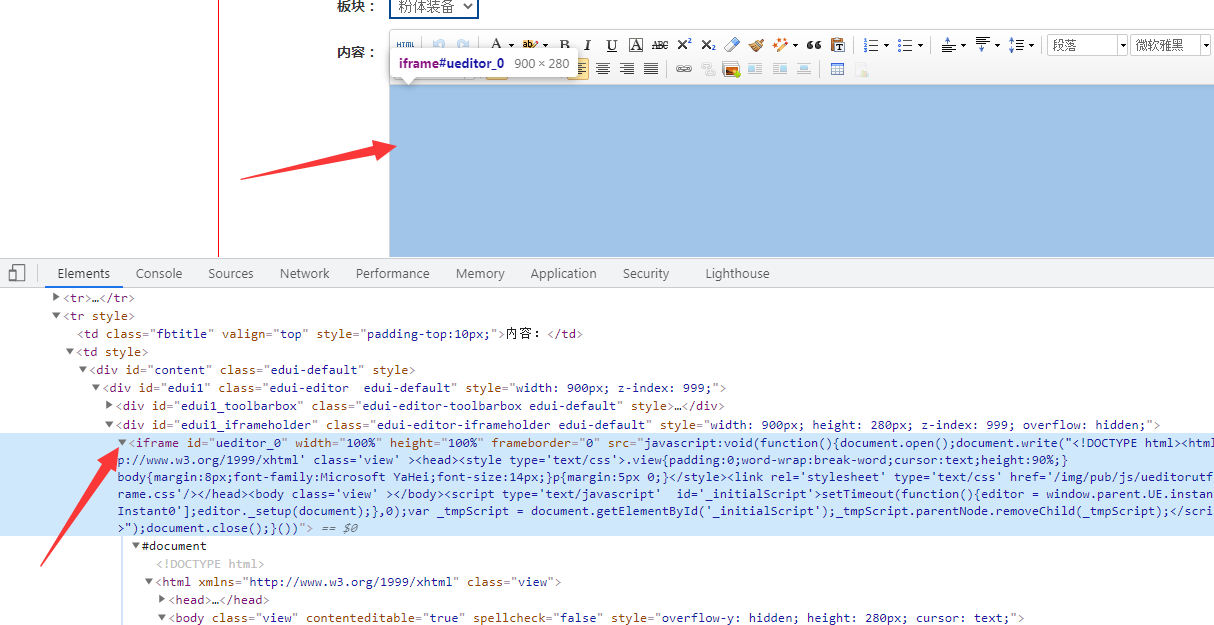Apply strikethrough with the ABC icon
This screenshot has width=1214, height=625.
pyautogui.click(x=660, y=44)
